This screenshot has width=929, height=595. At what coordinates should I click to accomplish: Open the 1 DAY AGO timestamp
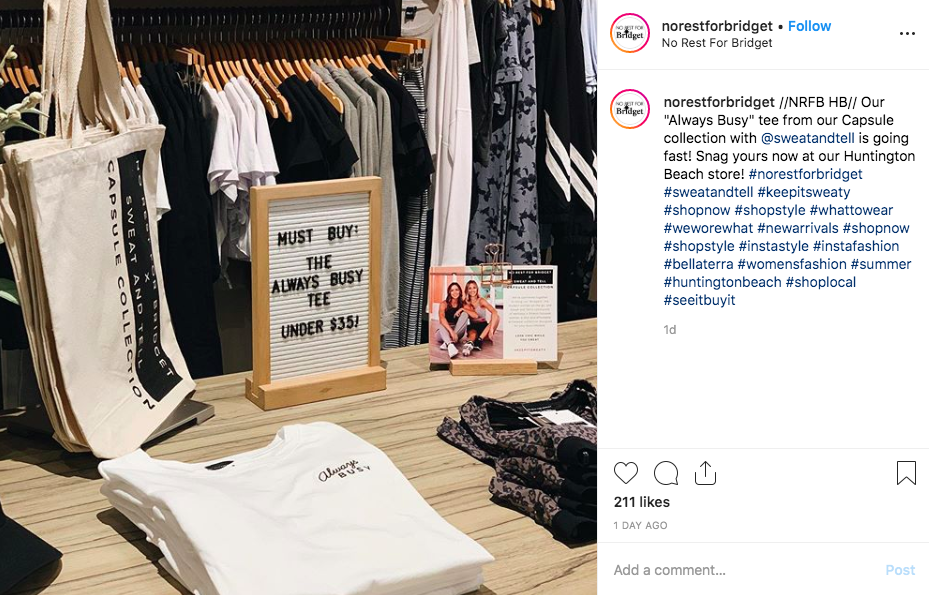tap(640, 525)
